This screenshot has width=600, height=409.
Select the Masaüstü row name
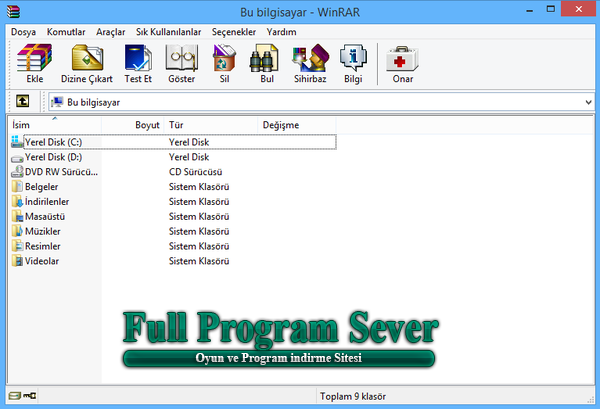point(45,217)
